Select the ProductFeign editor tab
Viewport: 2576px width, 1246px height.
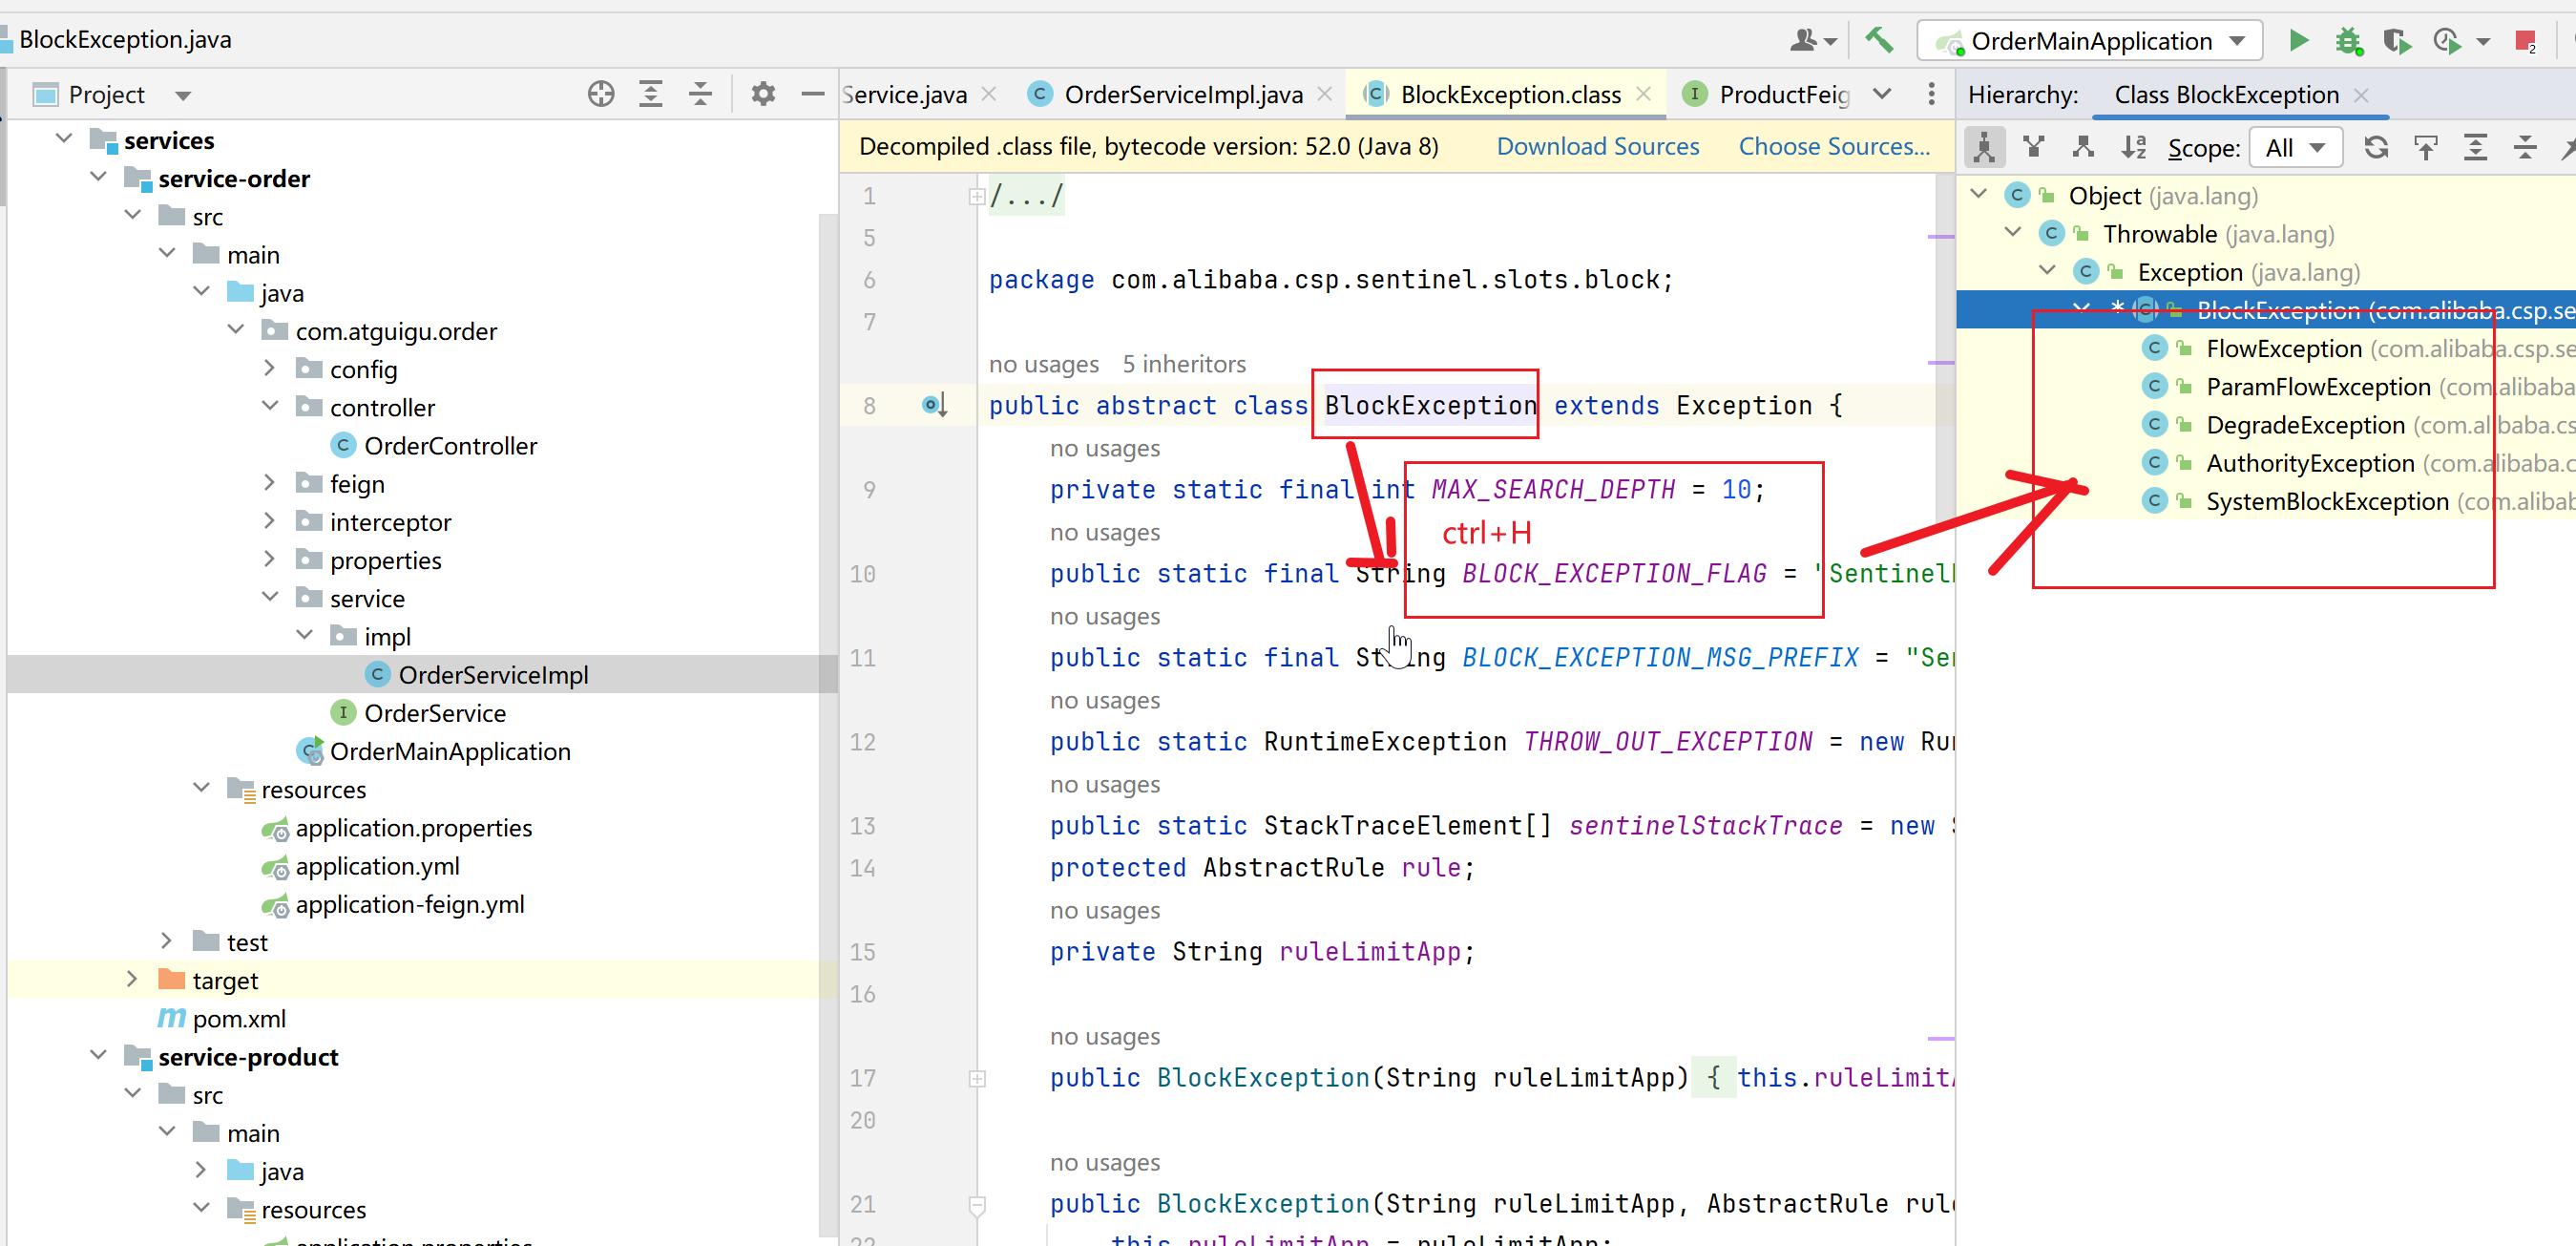(1782, 94)
